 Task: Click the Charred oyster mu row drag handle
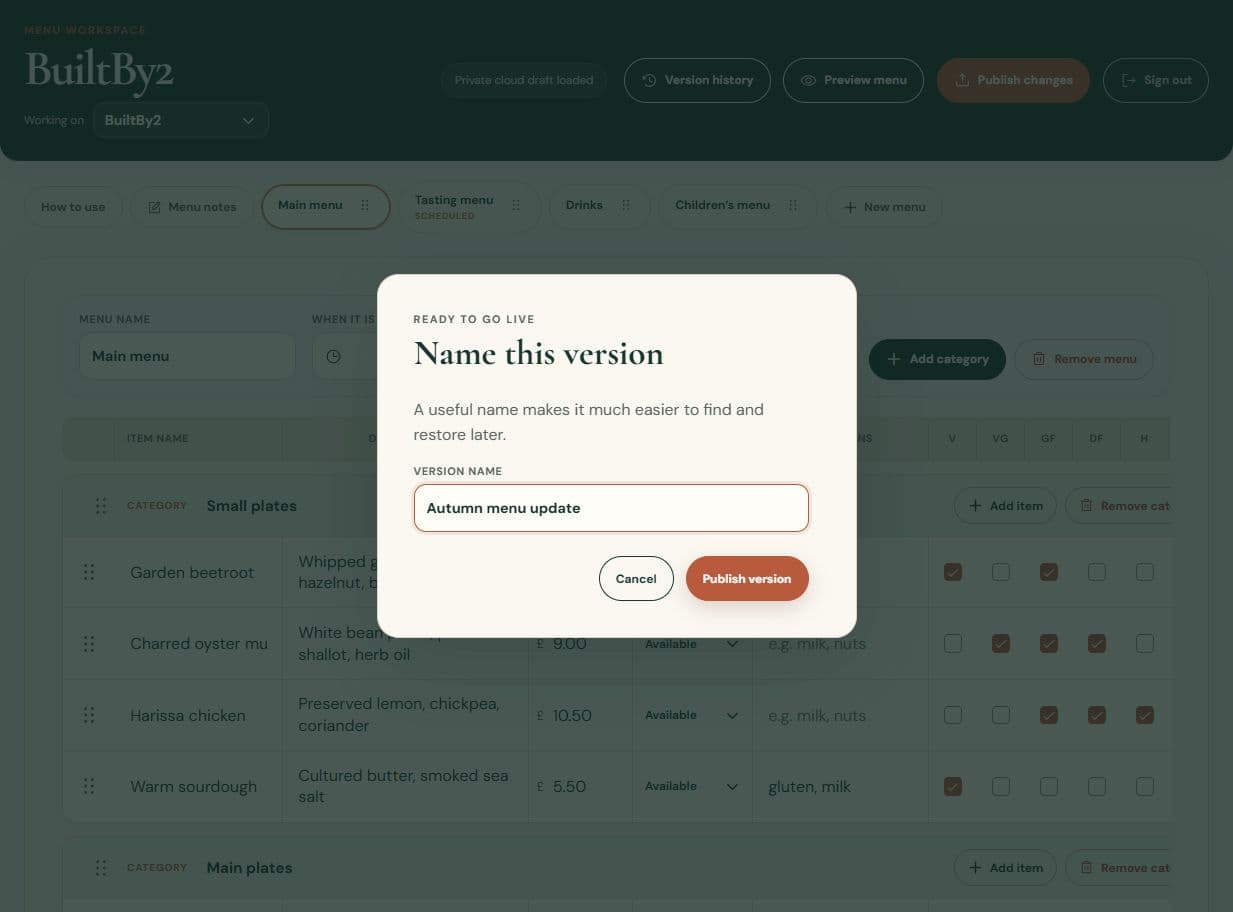(89, 644)
